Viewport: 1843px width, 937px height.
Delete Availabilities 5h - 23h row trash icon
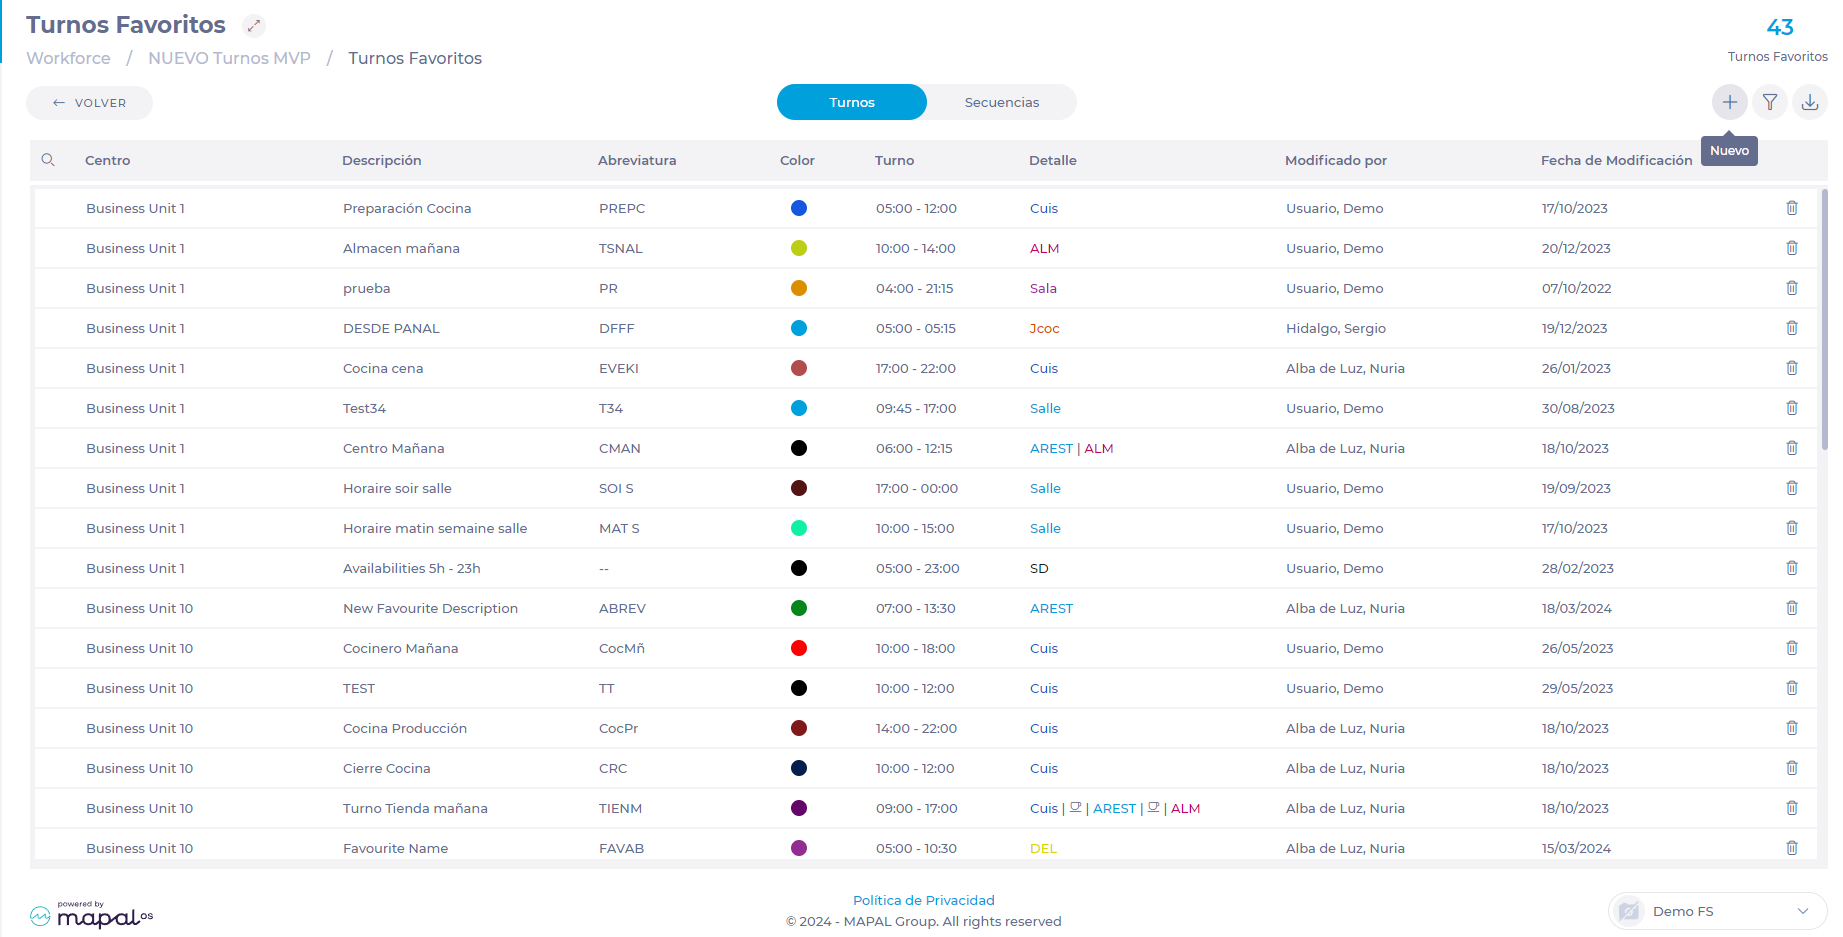pyautogui.click(x=1792, y=568)
